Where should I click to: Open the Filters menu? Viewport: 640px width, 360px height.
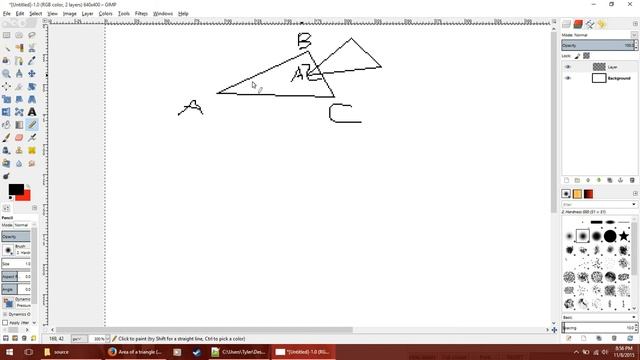tap(141, 13)
